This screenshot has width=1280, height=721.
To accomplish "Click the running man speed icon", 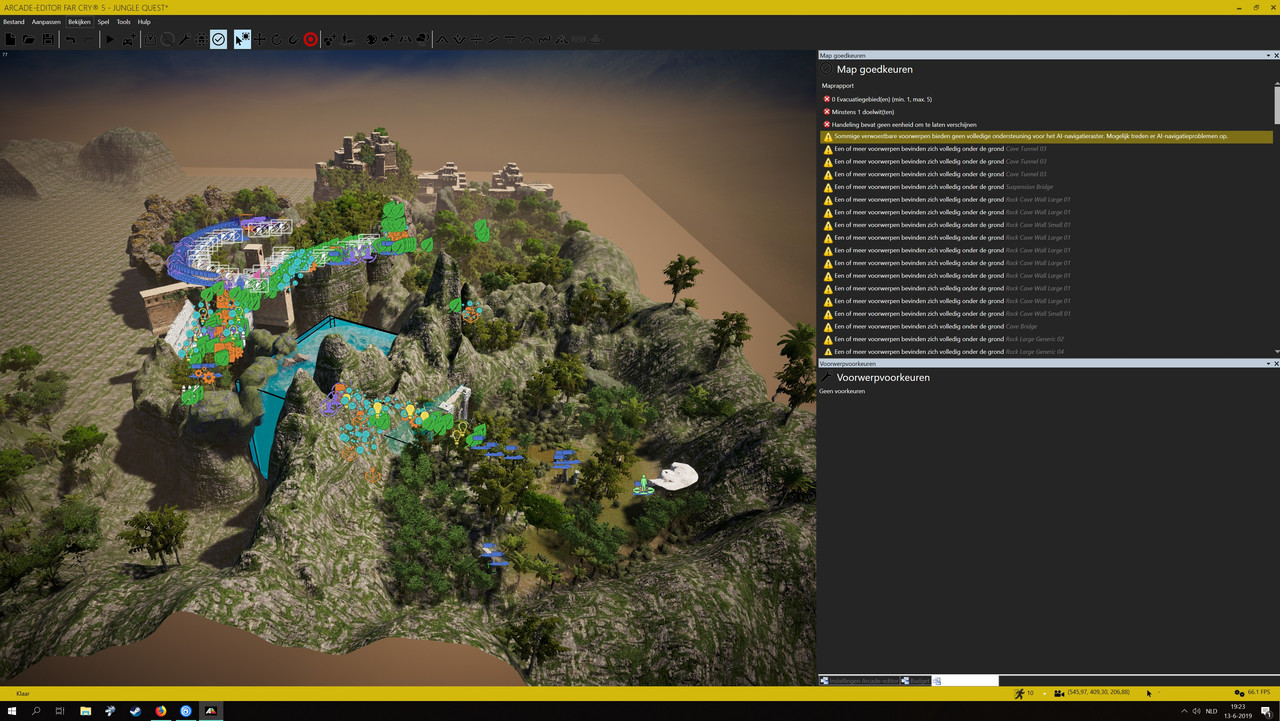I will pos(1019,692).
